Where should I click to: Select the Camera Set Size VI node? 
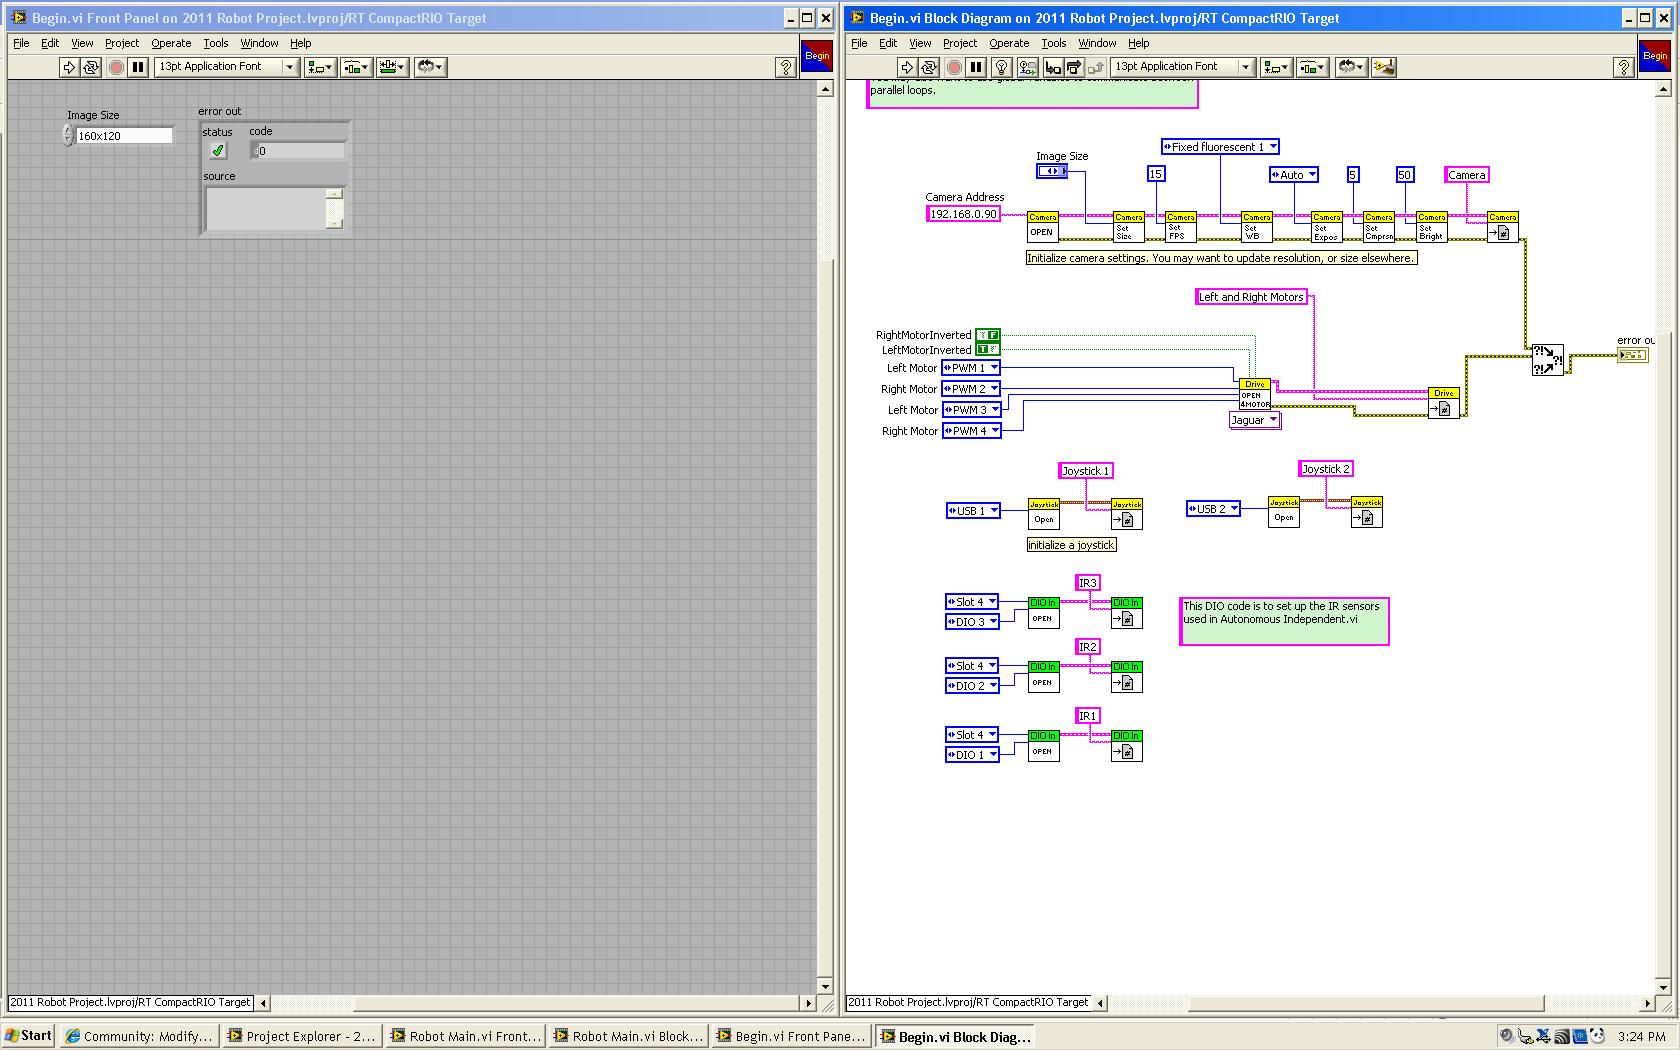click(x=1128, y=226)
